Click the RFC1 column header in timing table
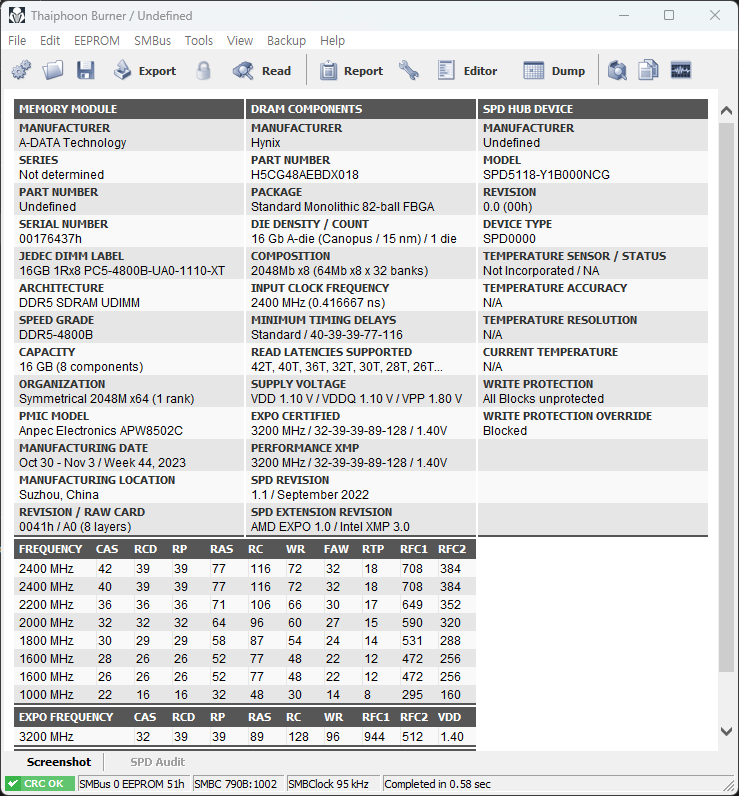Viewport: 739px width, 796px height. (x=414, y=549)
